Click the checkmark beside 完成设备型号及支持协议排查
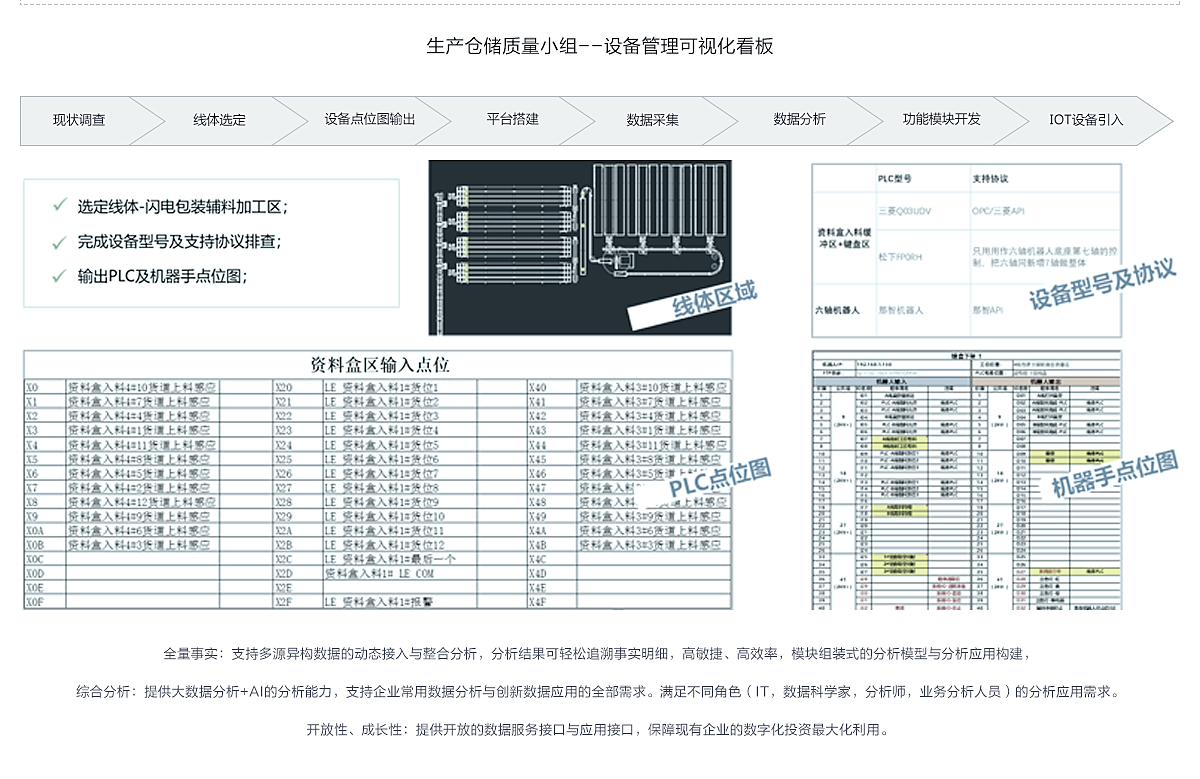 (60, 241)
